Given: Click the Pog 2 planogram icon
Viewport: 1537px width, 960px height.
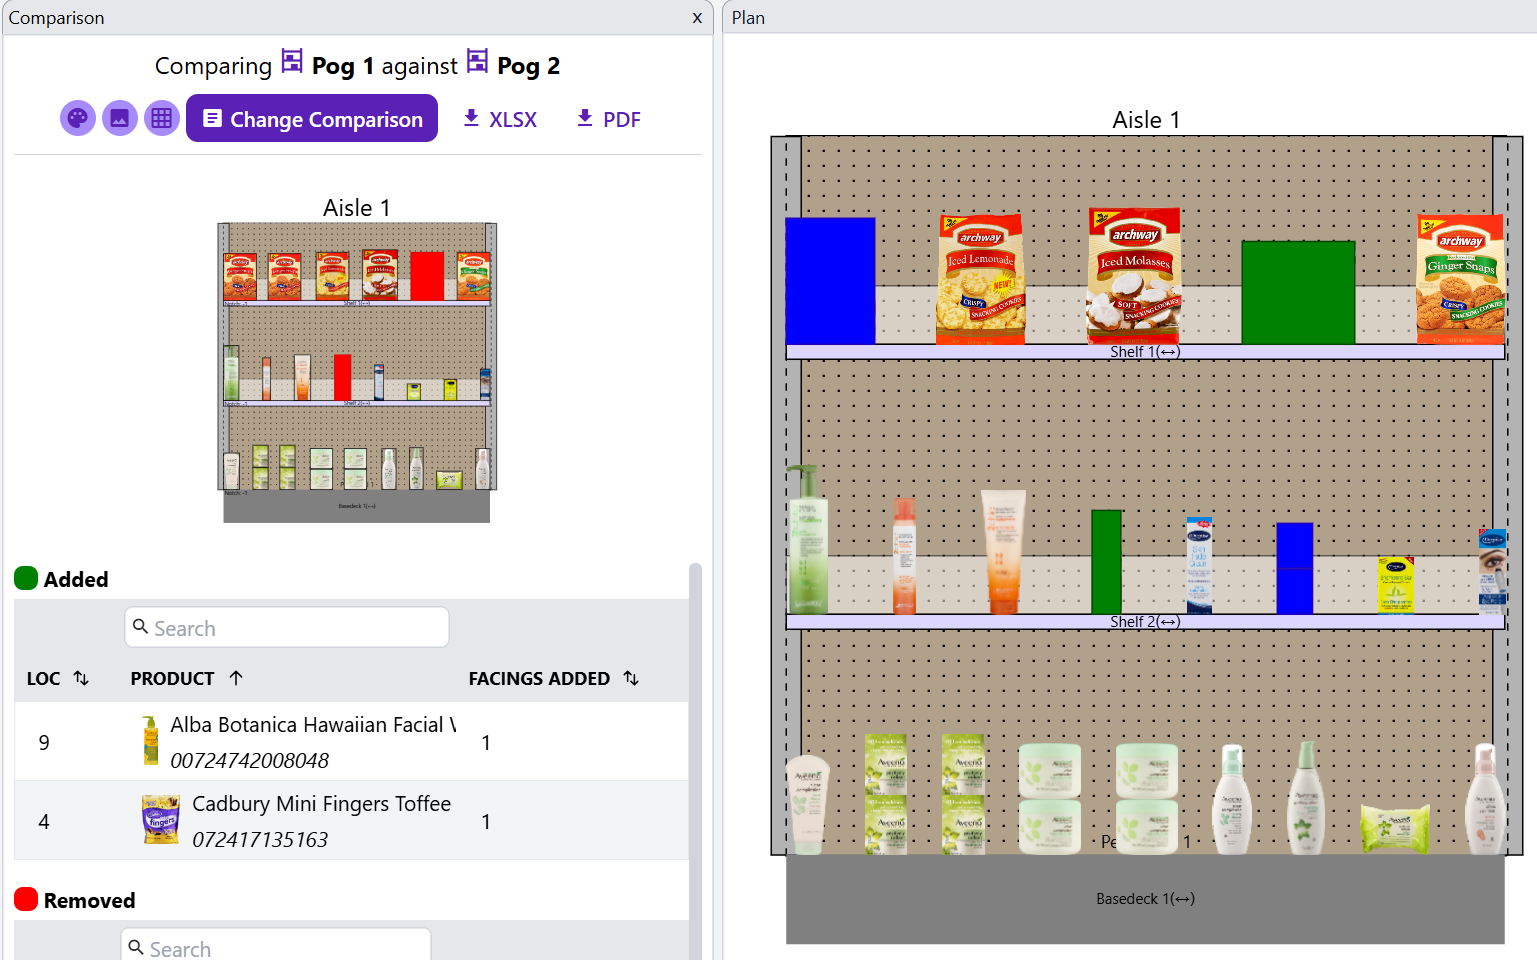Looking at the screenshot, I should 478,62.
